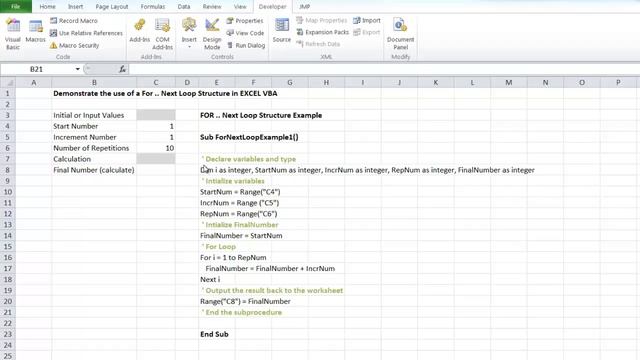Click the Select All corner button
Screen dimensions: 640x360
8,82
